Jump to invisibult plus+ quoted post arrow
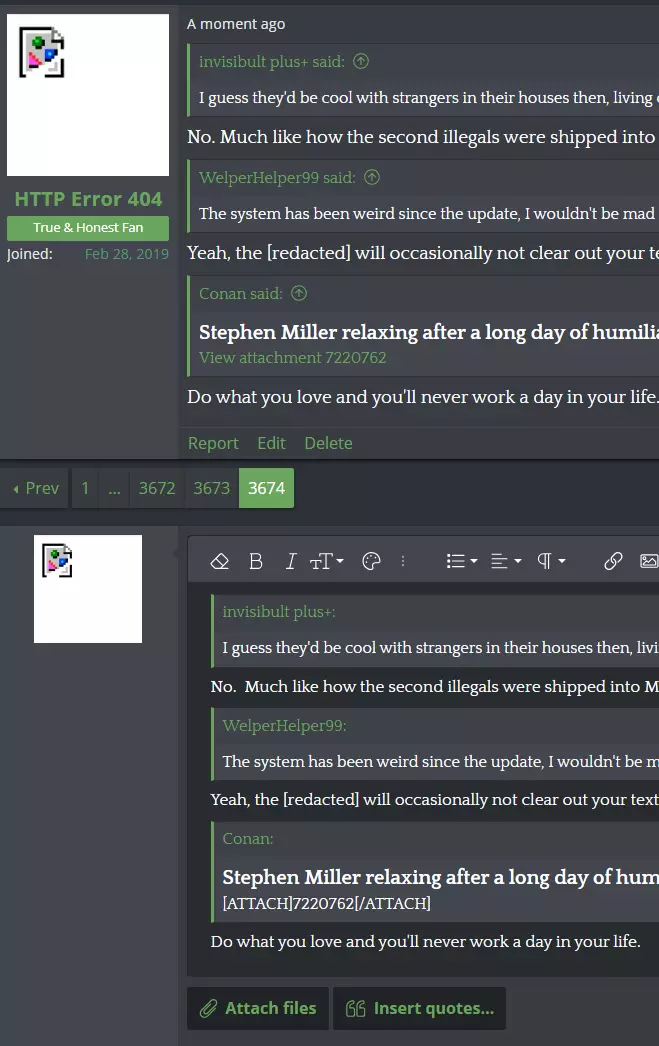659x1046 pixels. tap(361, 61)
